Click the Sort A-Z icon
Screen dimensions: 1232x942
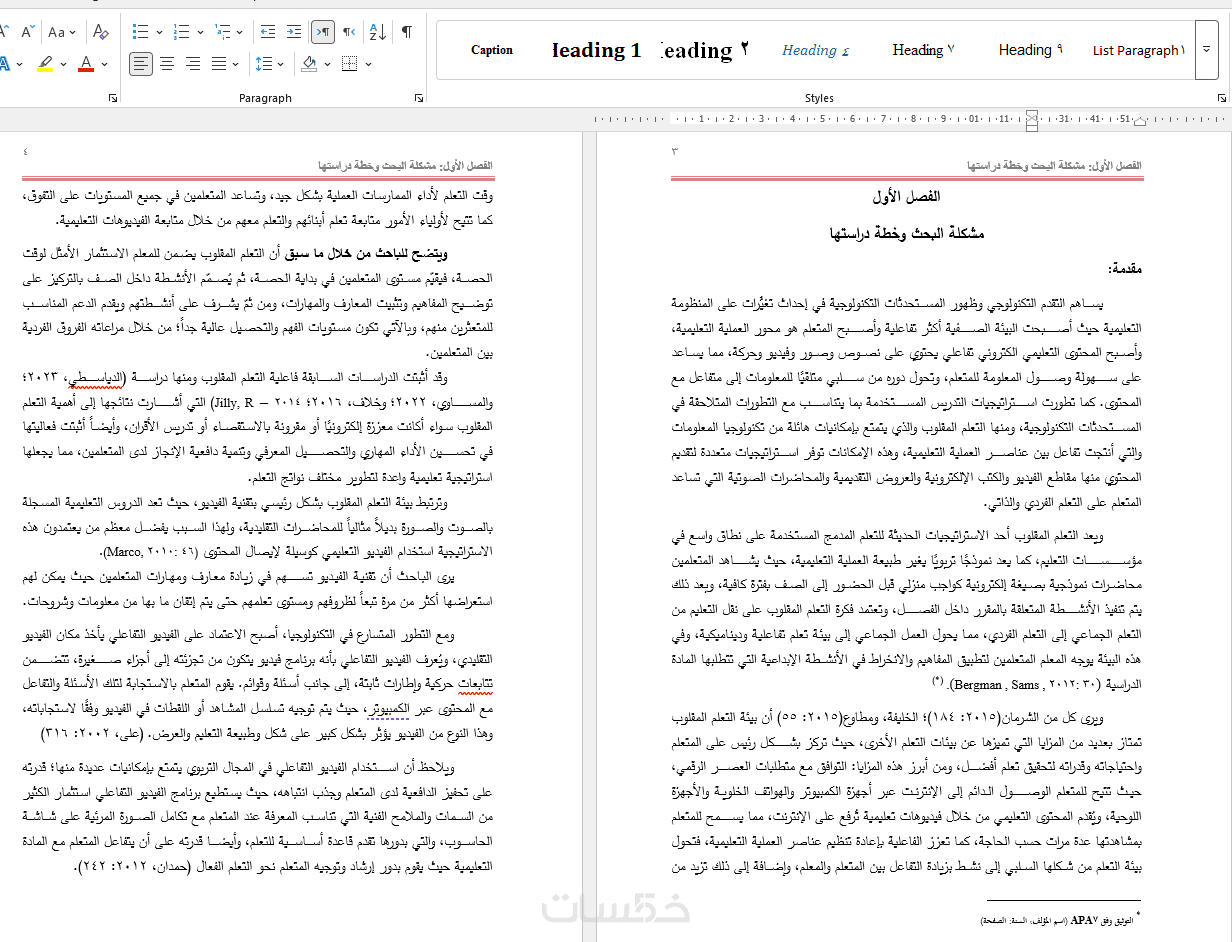(x=378, y=32)
